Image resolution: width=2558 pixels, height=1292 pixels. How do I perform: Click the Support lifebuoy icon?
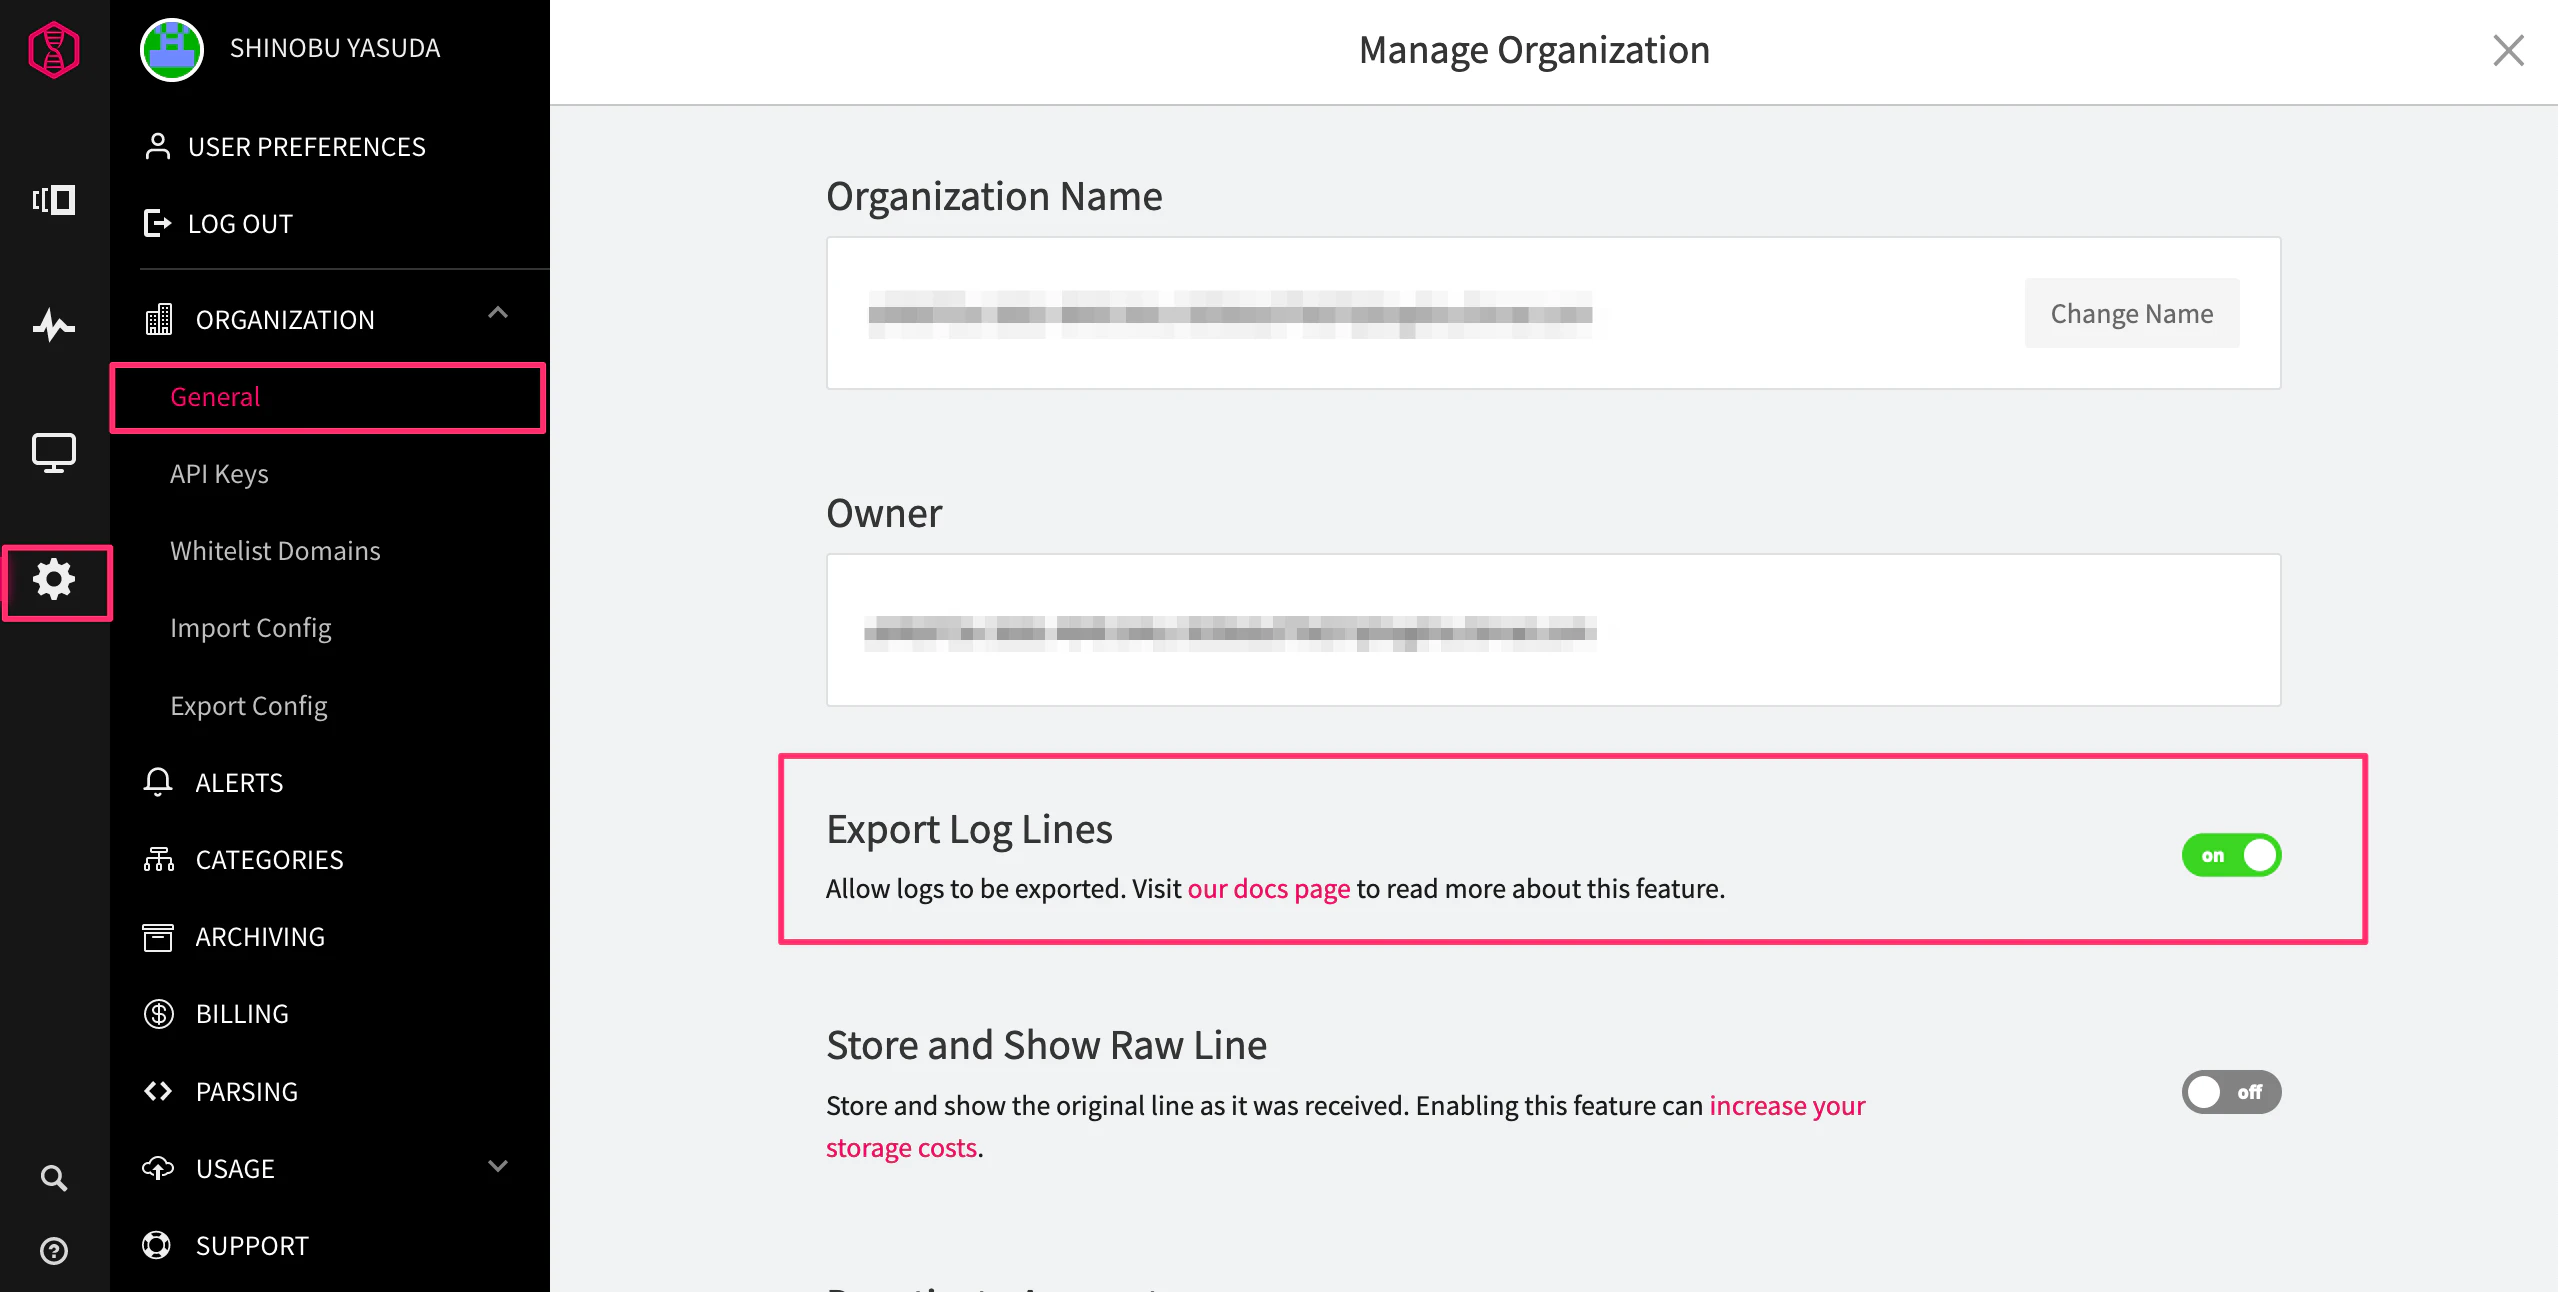point(156,1245)
